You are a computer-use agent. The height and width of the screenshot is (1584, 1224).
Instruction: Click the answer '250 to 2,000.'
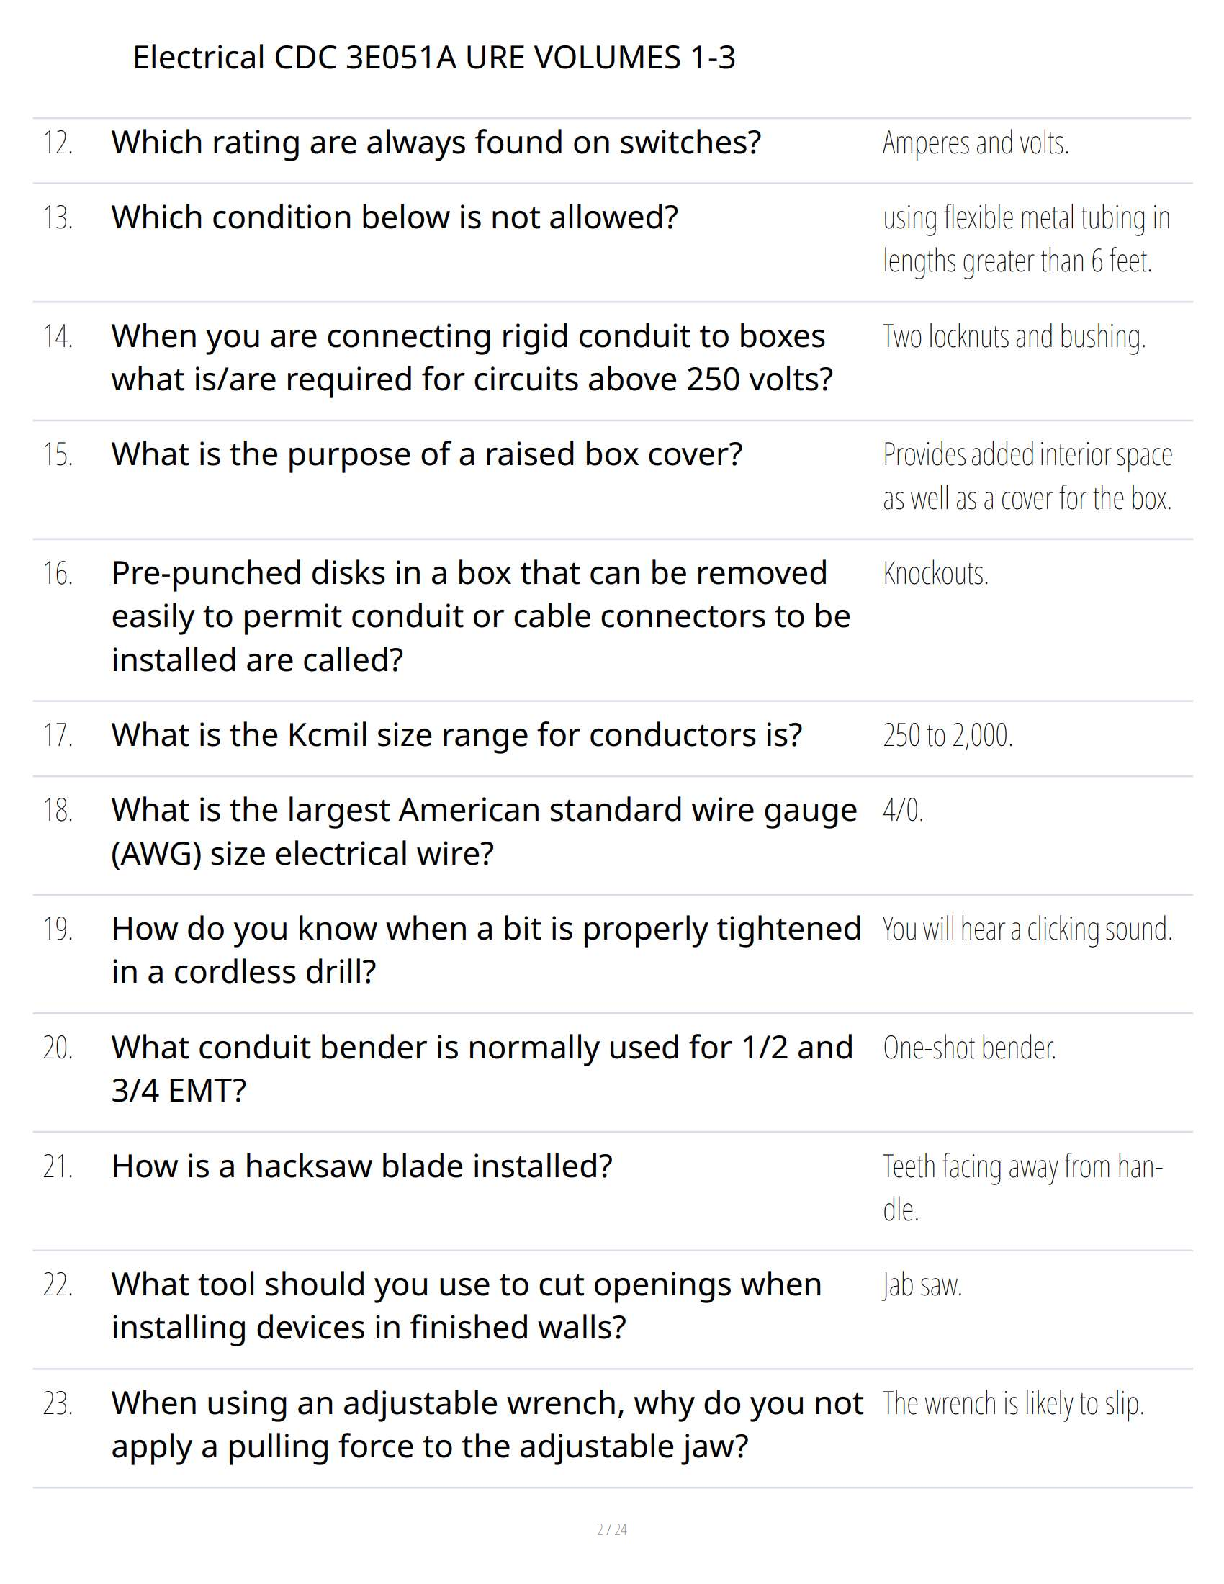pyautogui.click(x=948, y=737)
